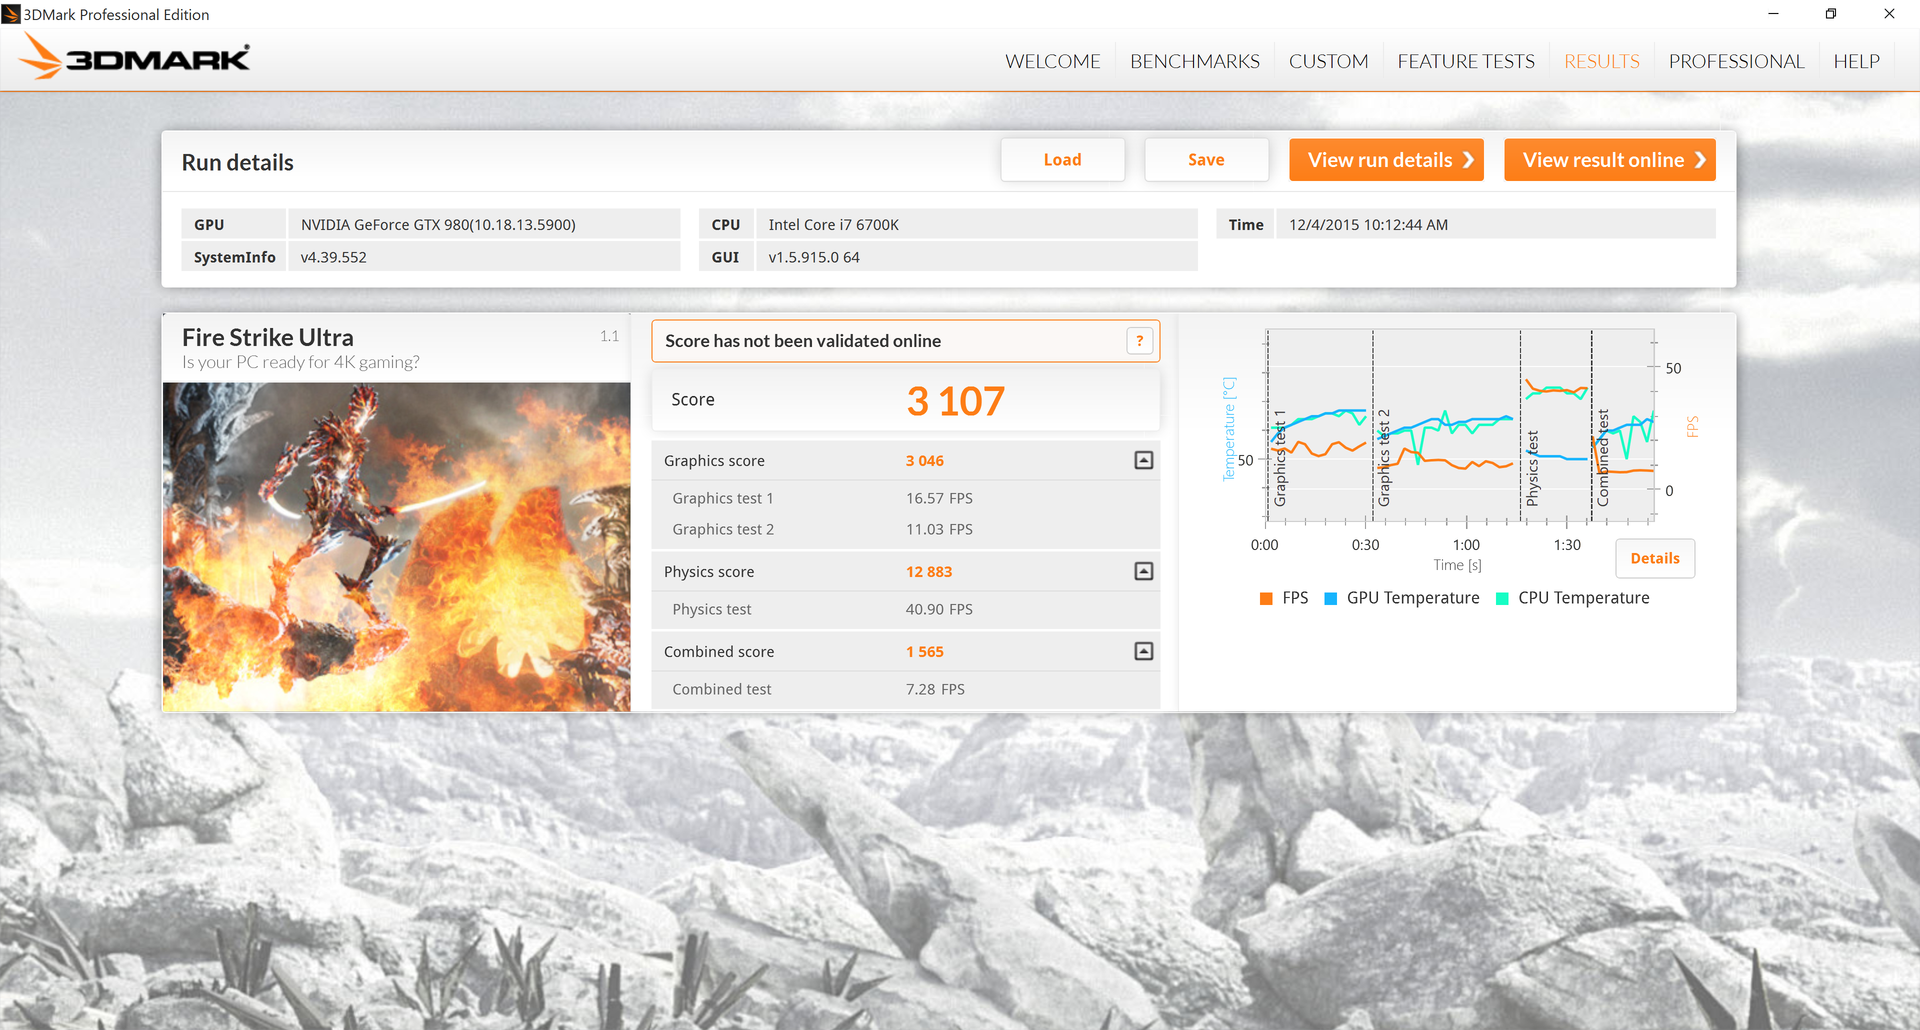
Task: Click the Save button
Action: [x=1206, y=160]
